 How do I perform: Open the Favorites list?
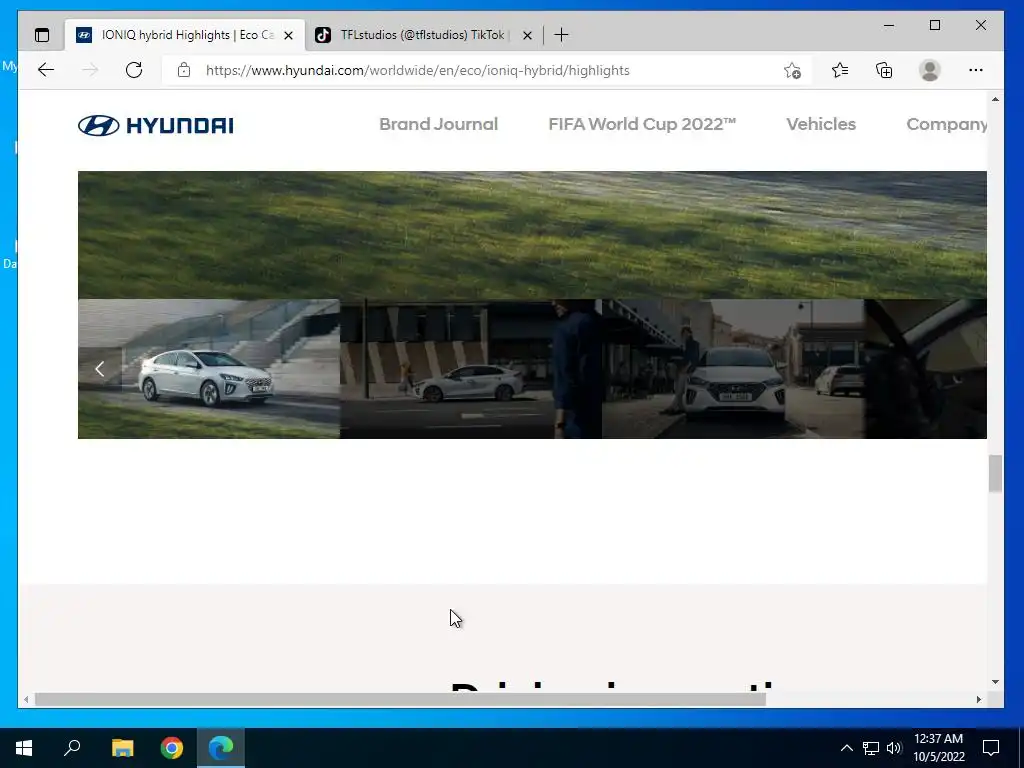click(x=840, y=70)
